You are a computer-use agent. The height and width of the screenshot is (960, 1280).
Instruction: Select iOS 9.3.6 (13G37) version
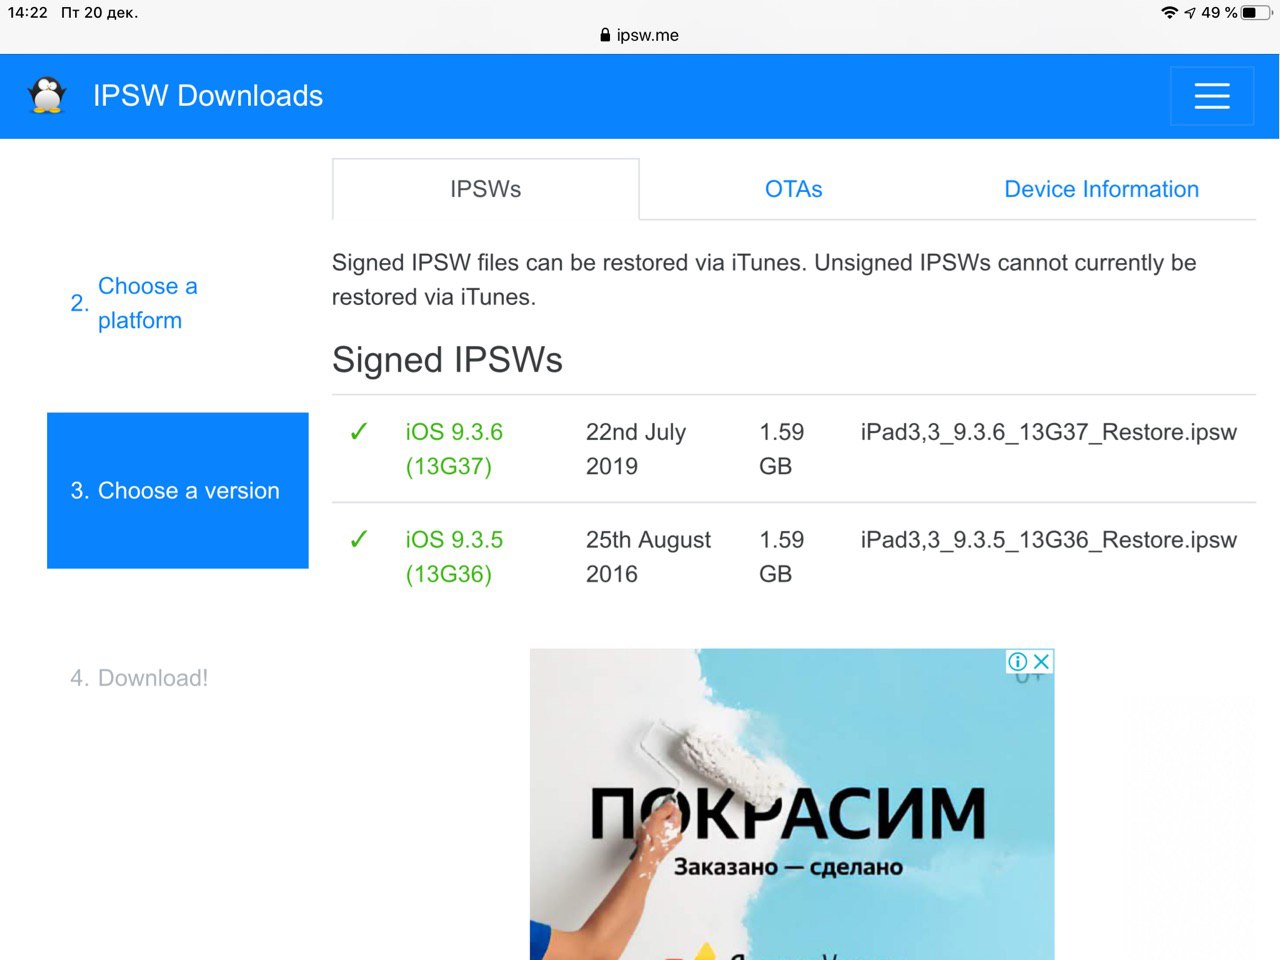[454, 449]
